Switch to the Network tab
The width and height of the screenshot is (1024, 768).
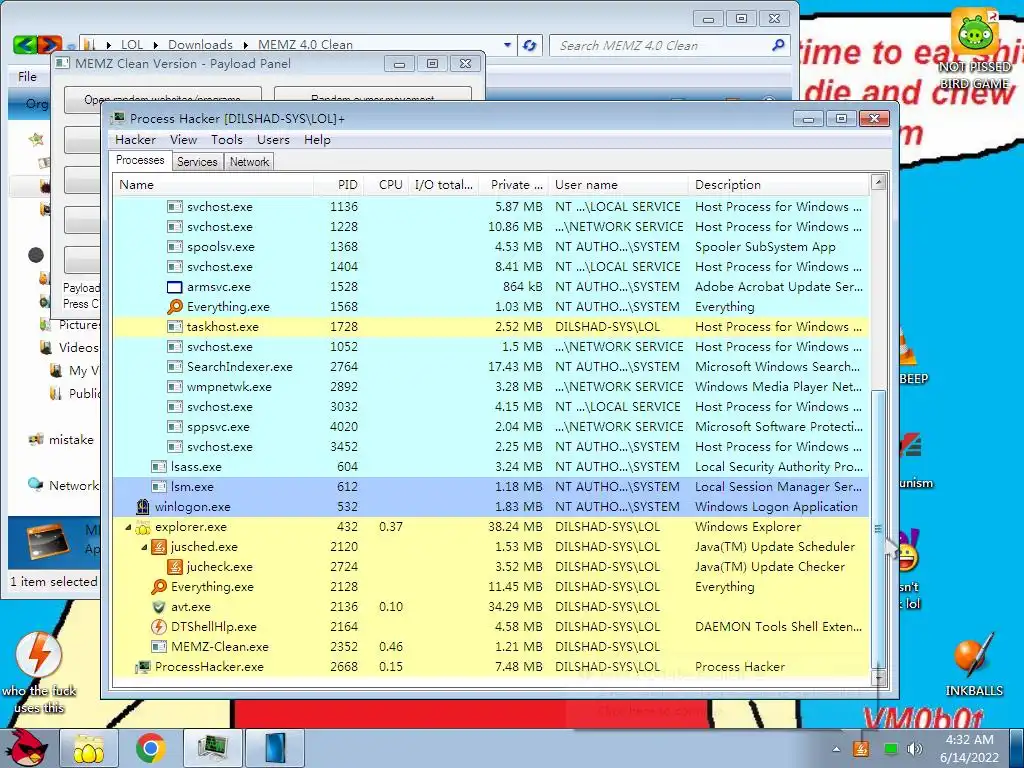coord(249,162)
